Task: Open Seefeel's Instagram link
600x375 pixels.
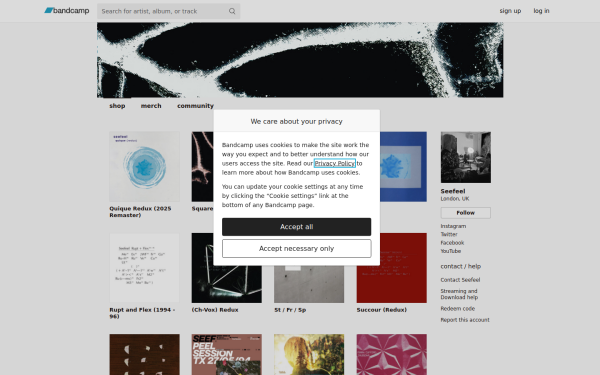Action: [453, 226]
